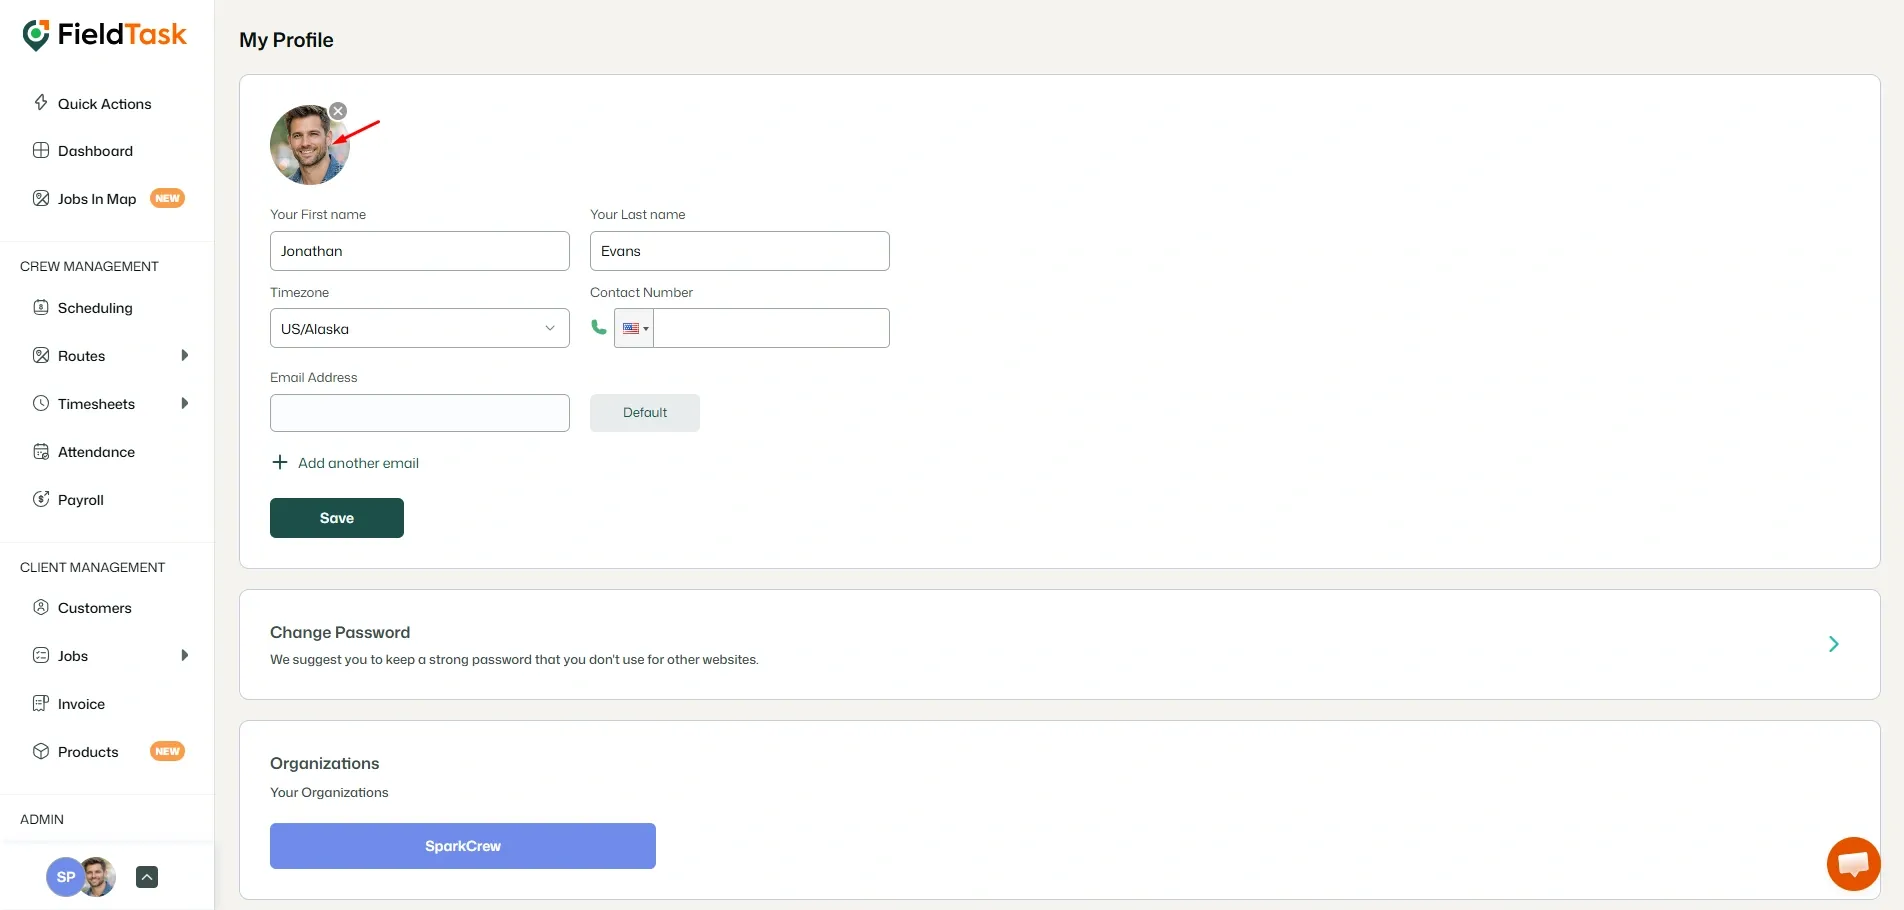This screenshot has height=910, width=1904.
Task: Click the Routes sidebar icon
Action: coord(41,355)
